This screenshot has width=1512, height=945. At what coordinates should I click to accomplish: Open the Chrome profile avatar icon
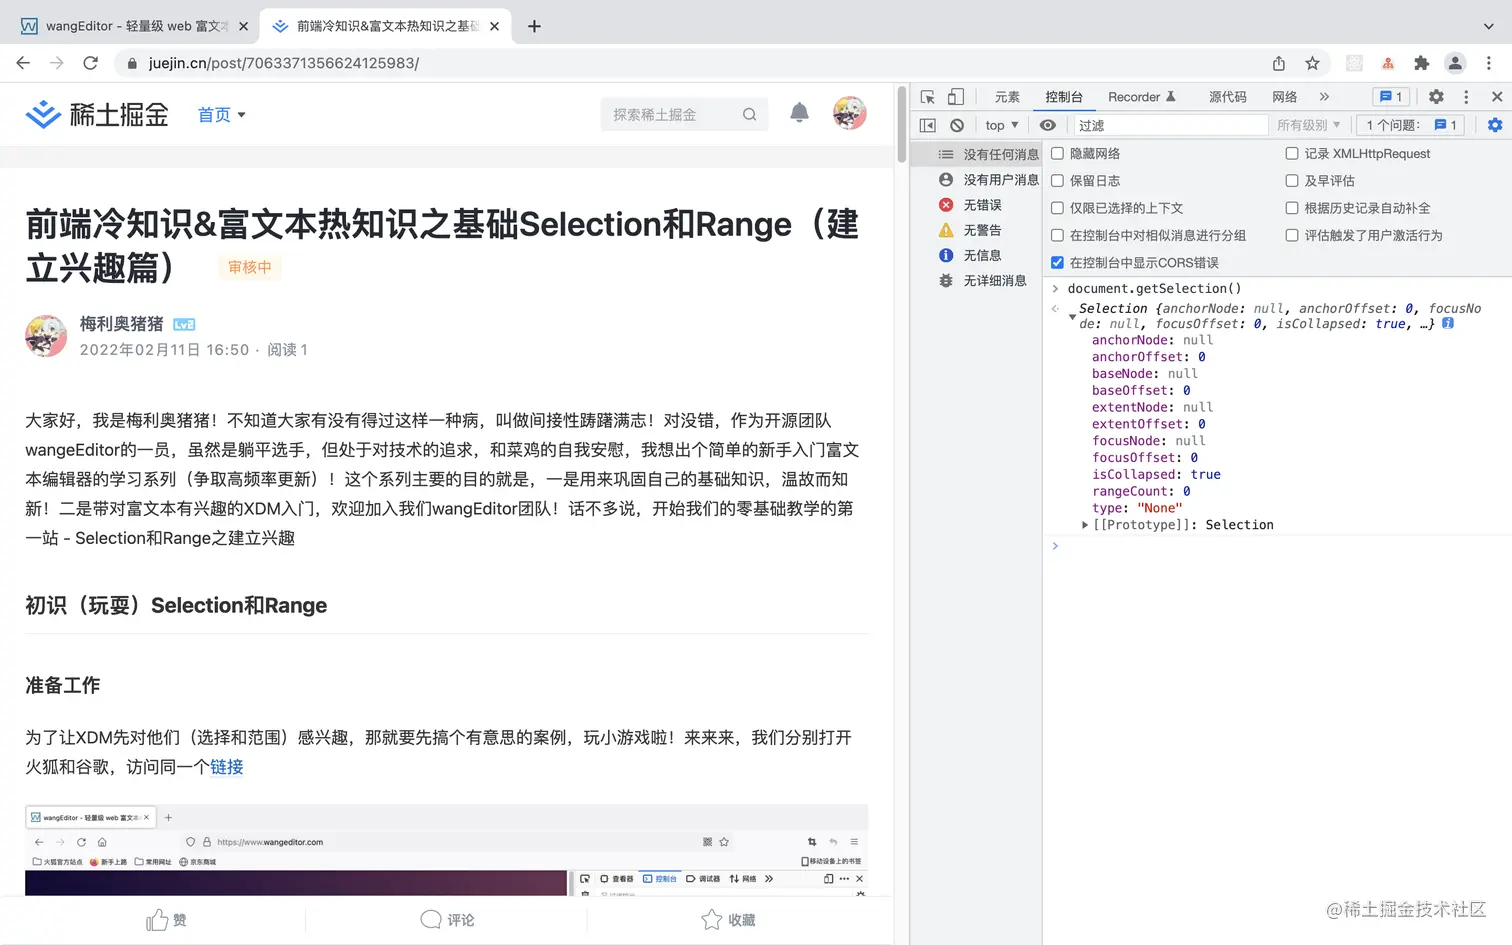point(1455,63)
